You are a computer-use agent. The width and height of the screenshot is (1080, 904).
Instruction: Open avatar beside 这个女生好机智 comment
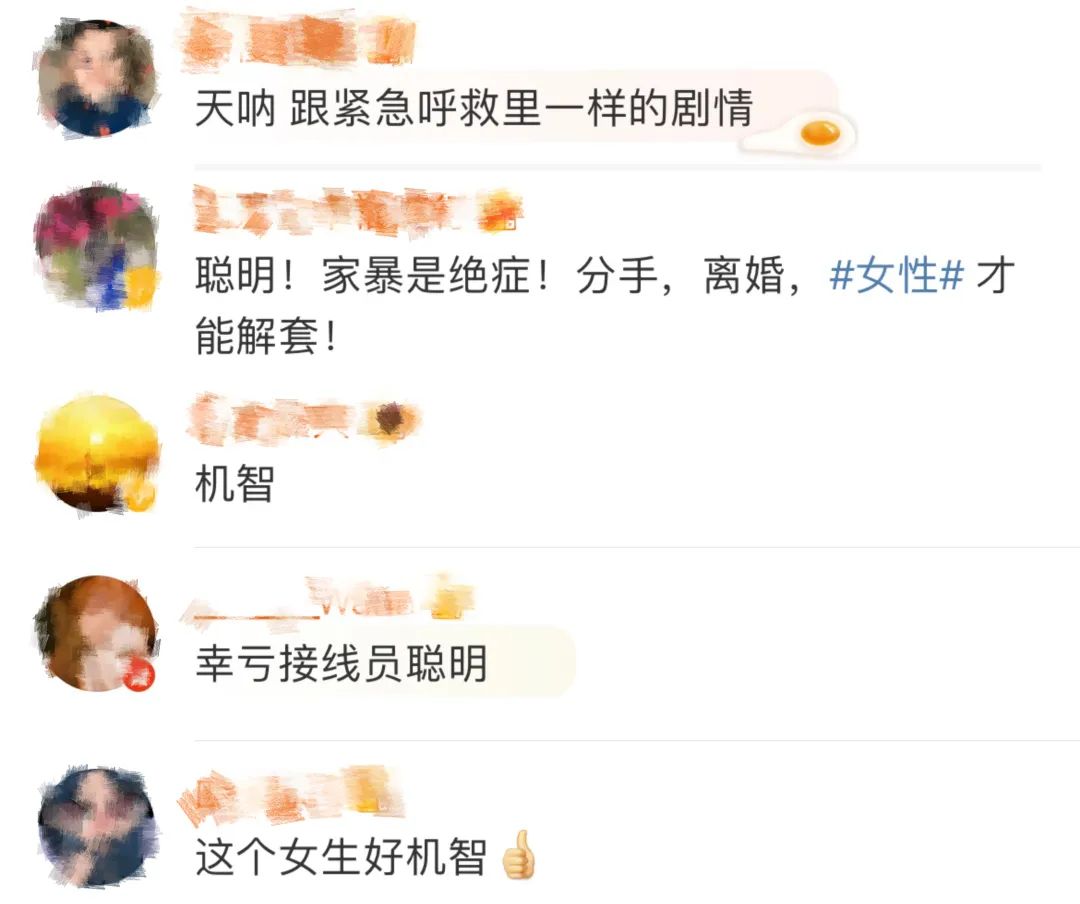96,825
